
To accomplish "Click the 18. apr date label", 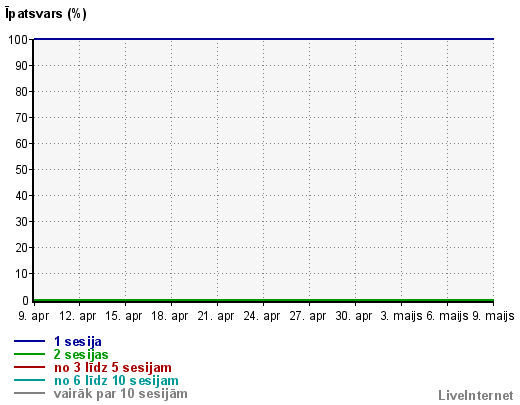I will tap(170, 316).
